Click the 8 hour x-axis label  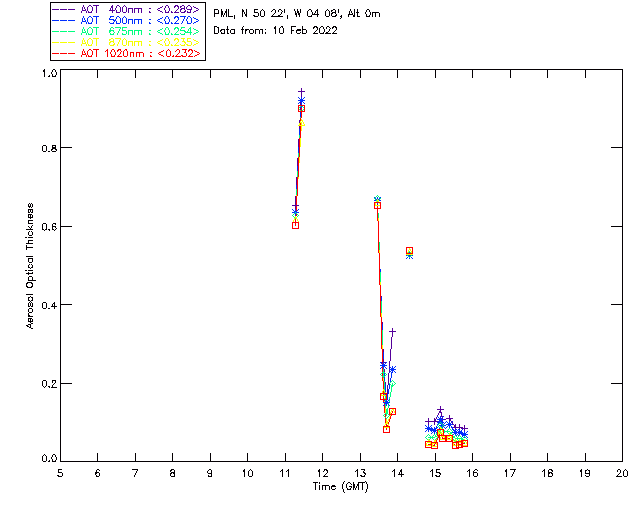(173, 473)
